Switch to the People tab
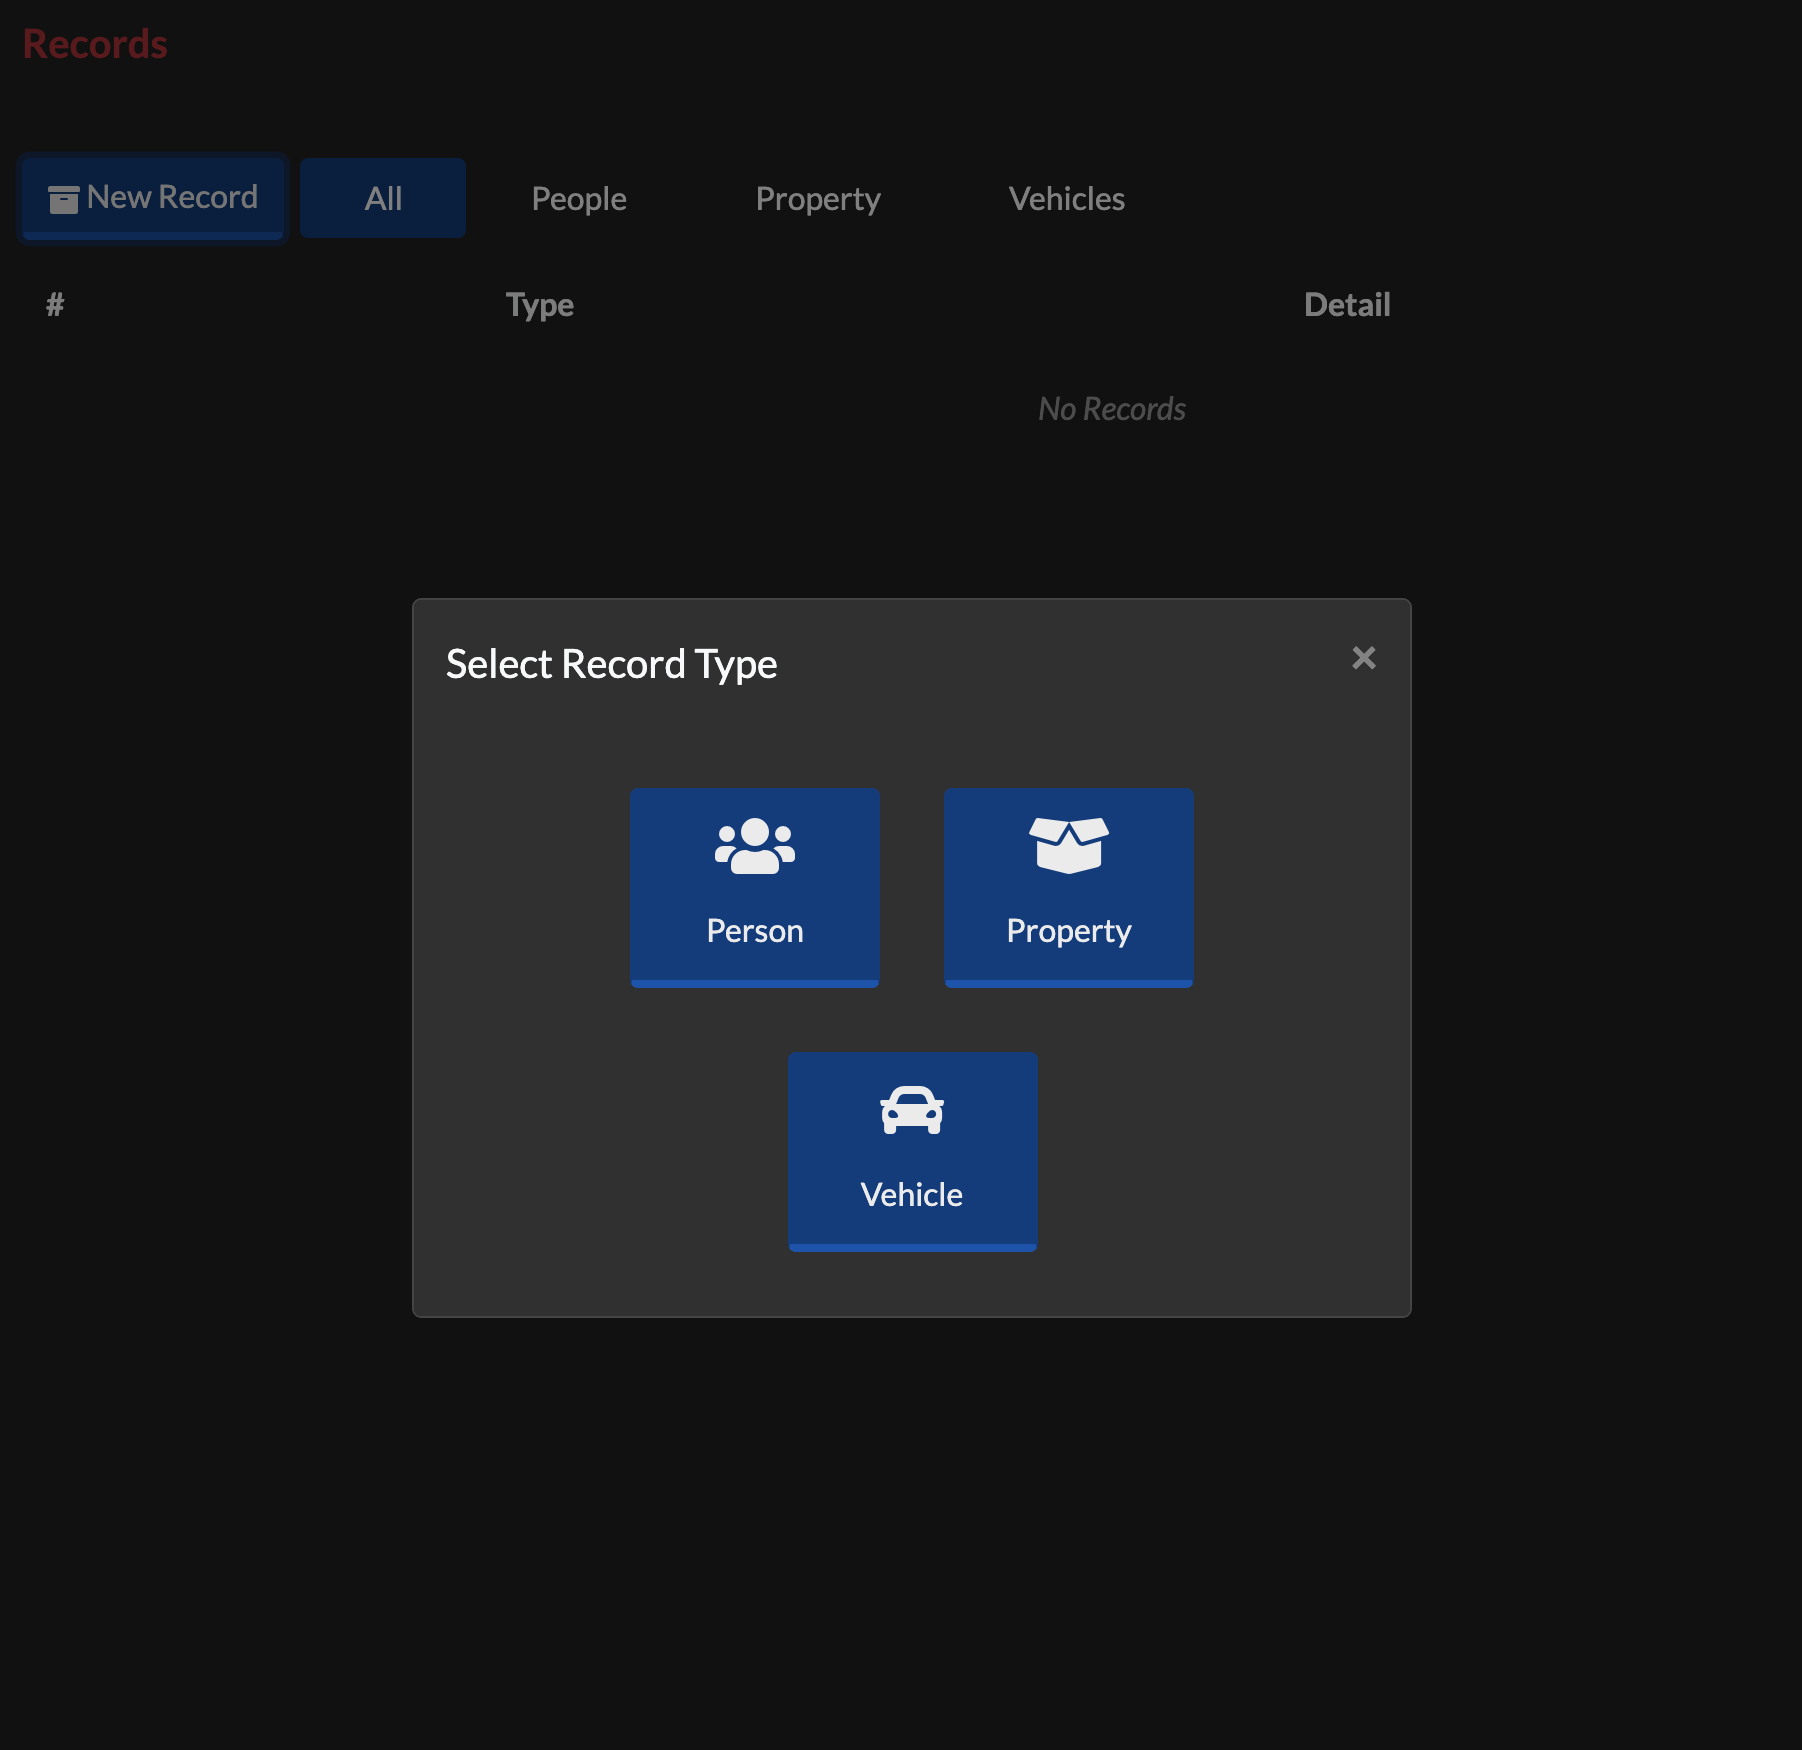1802x1750 pixels. point(578,198)
